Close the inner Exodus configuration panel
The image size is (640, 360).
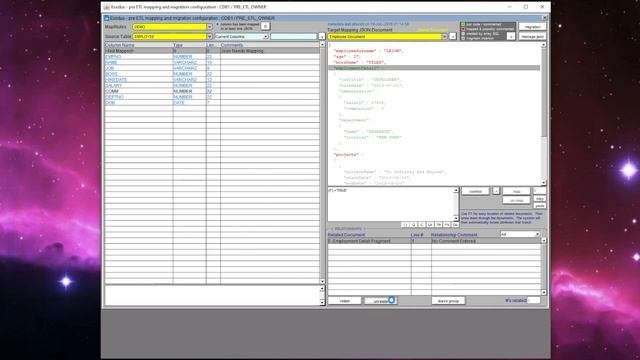(x=544, y=18)
